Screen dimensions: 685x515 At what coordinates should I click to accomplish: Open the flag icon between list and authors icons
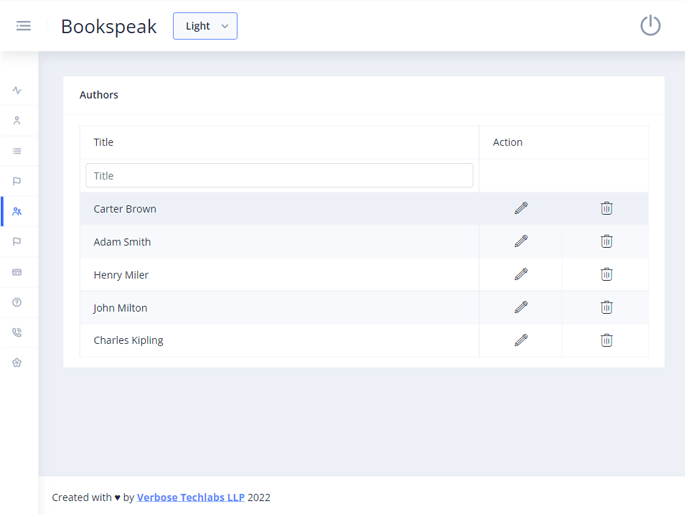click(17, 181)
